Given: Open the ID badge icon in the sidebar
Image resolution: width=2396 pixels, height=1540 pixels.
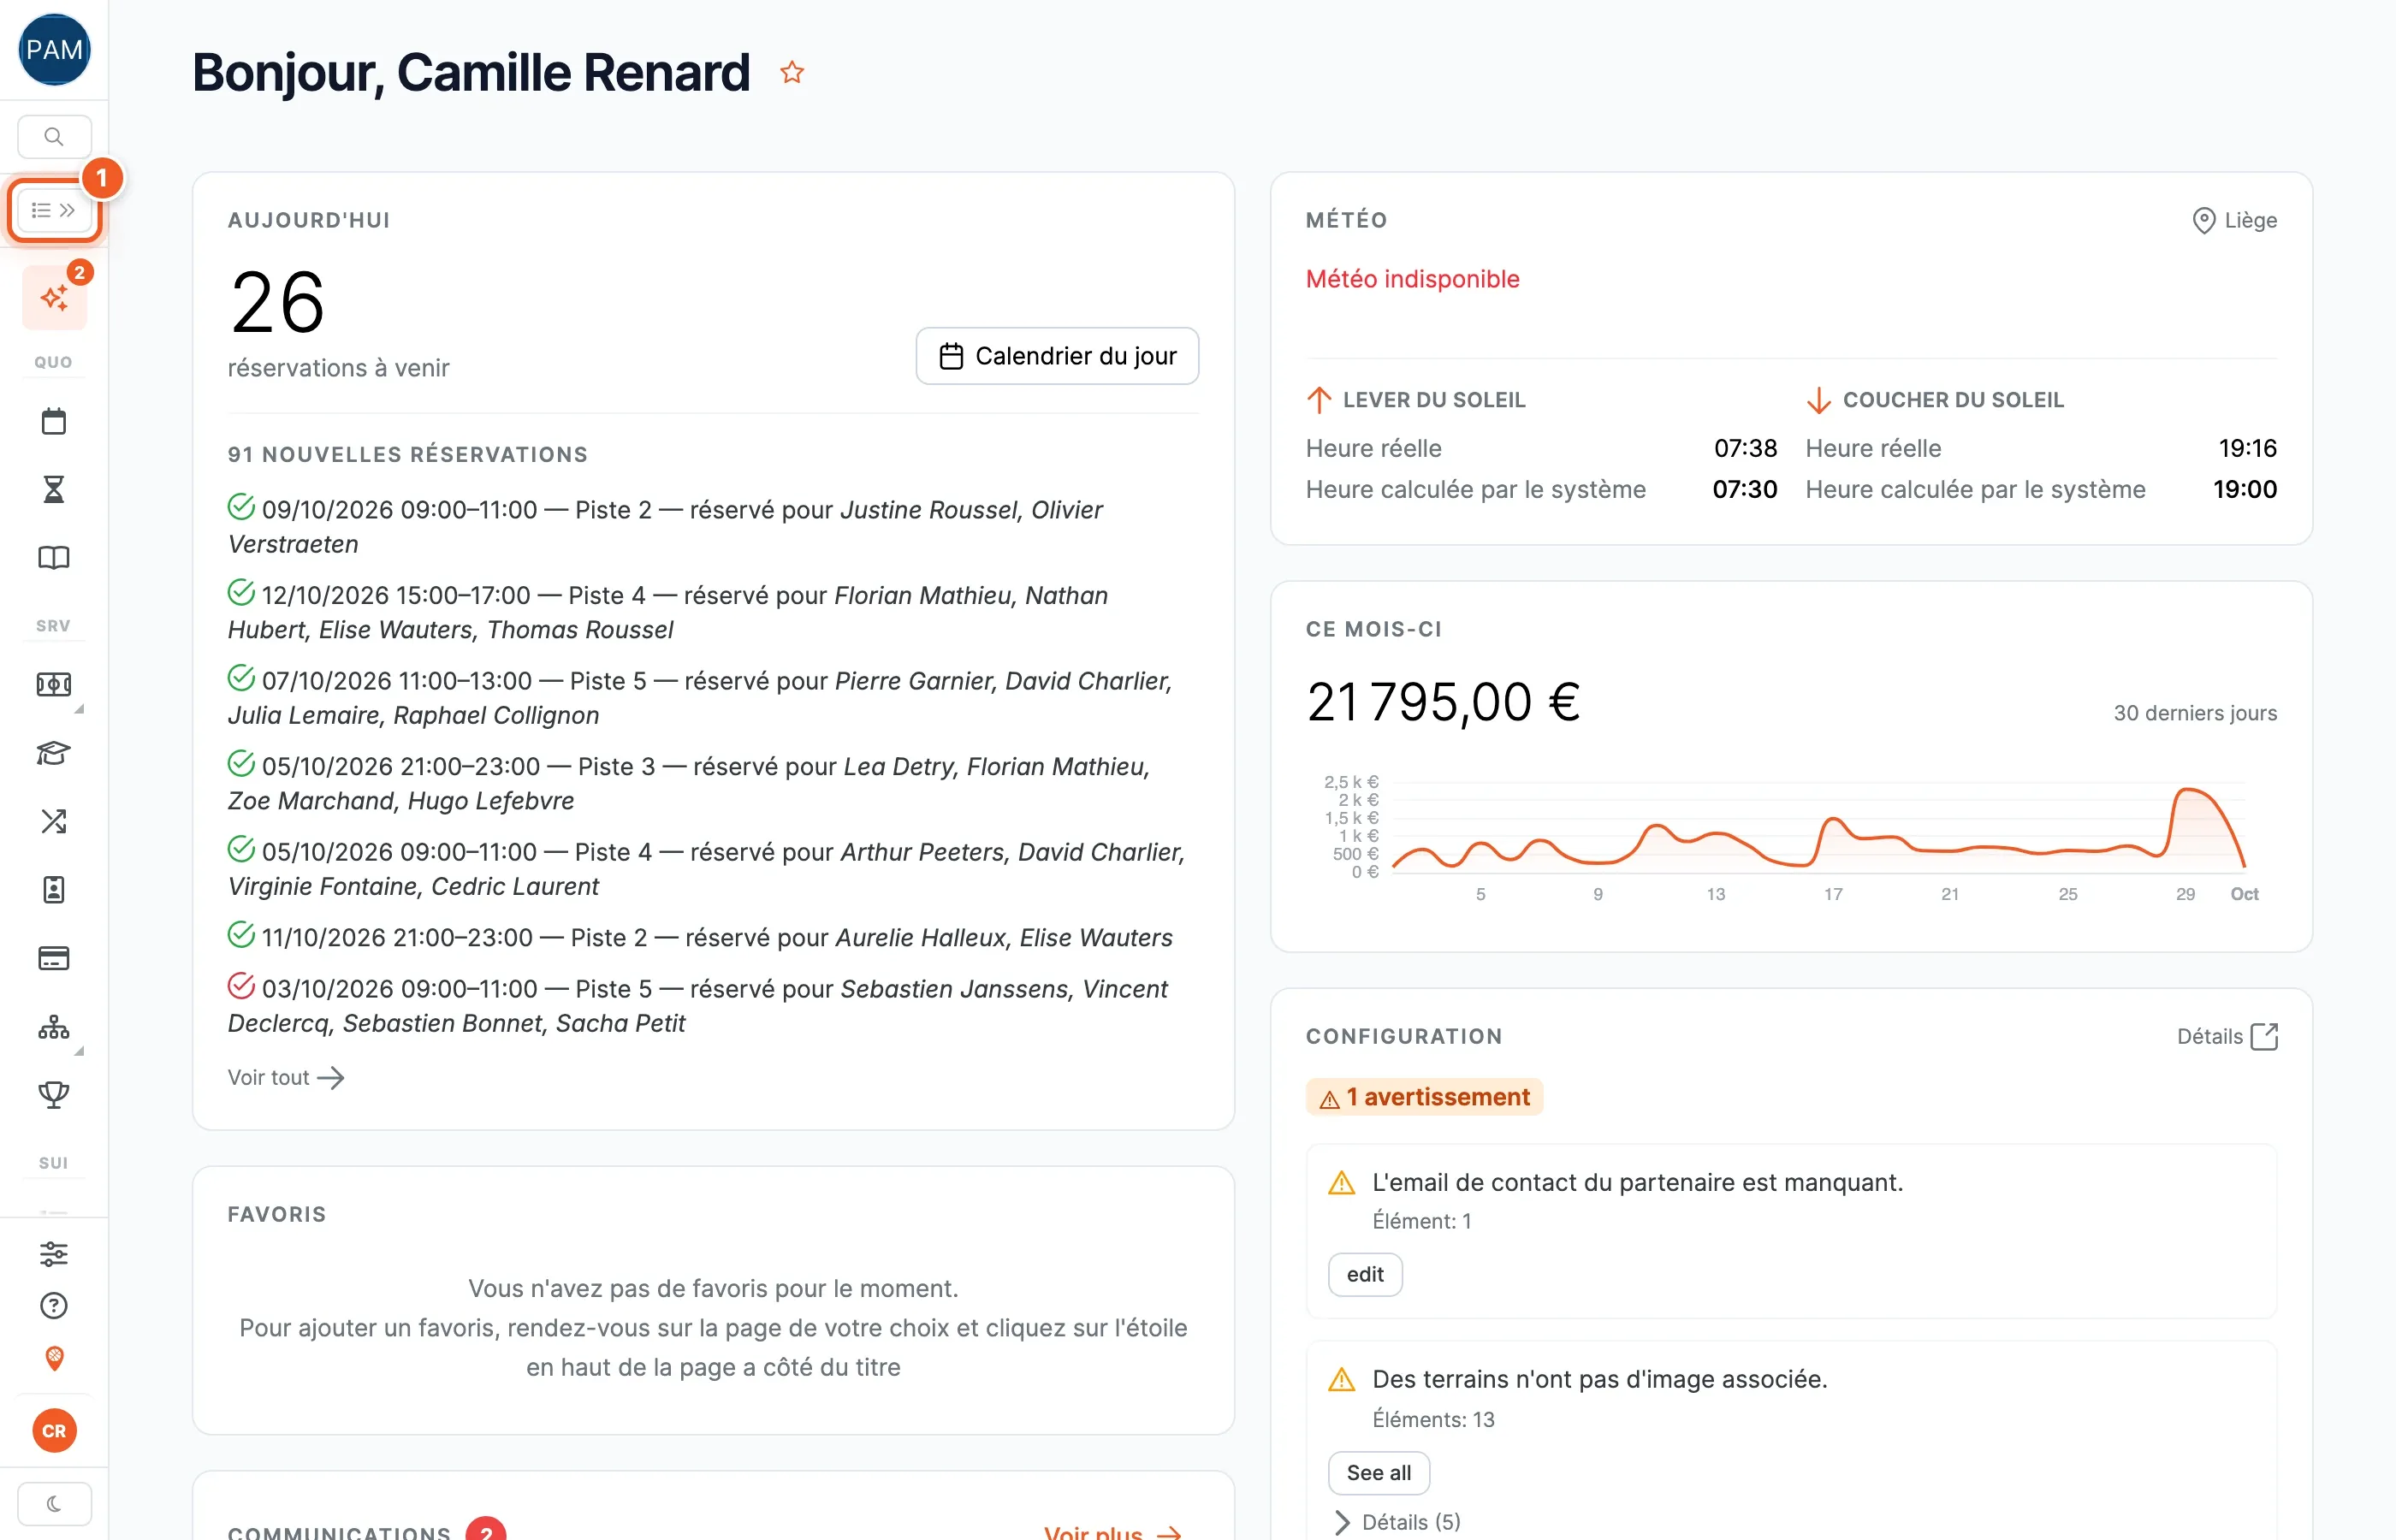Looking at the screenshot, I should pos(54,889).
